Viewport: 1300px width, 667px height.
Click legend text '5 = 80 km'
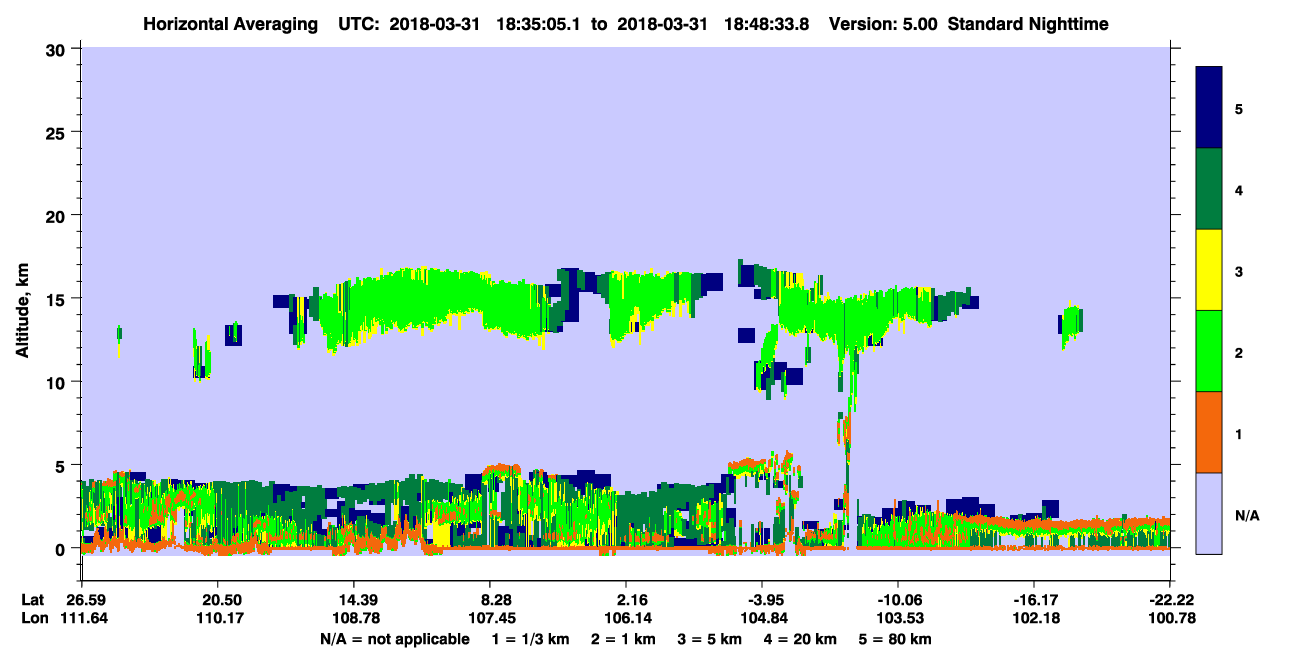point(895,639)
